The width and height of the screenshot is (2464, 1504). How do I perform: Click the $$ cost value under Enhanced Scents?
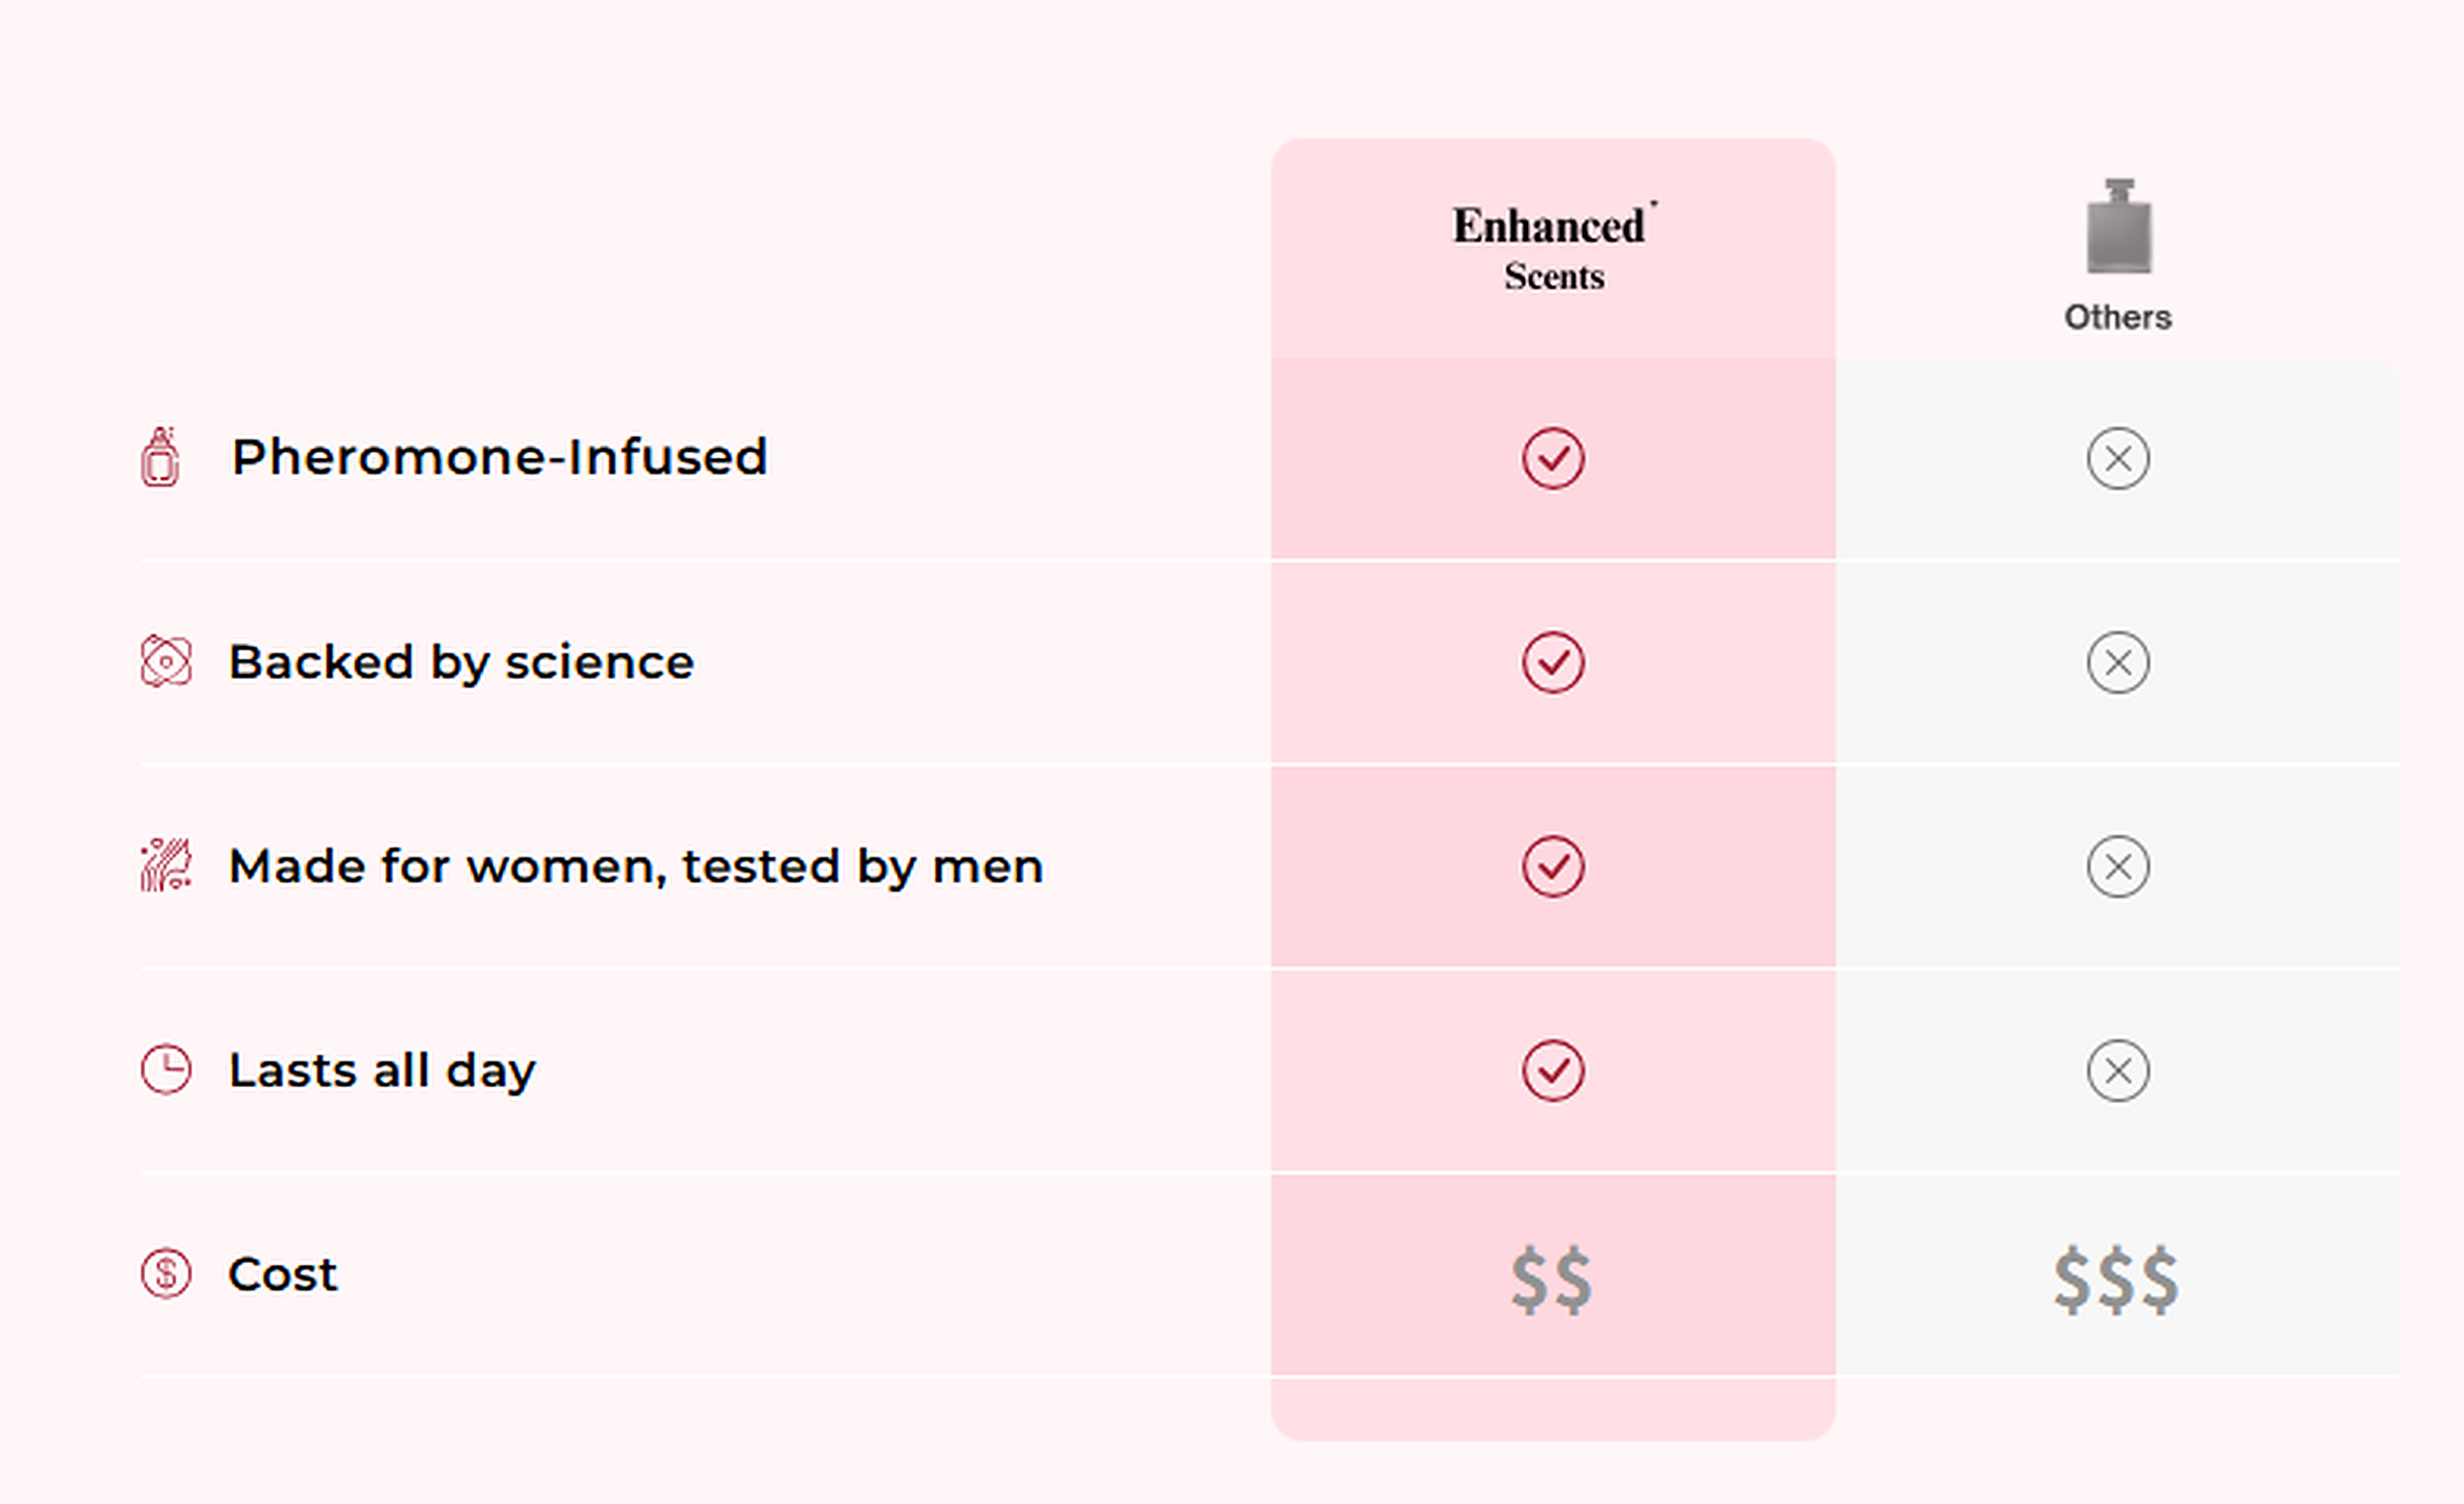click(1551, 1280)
